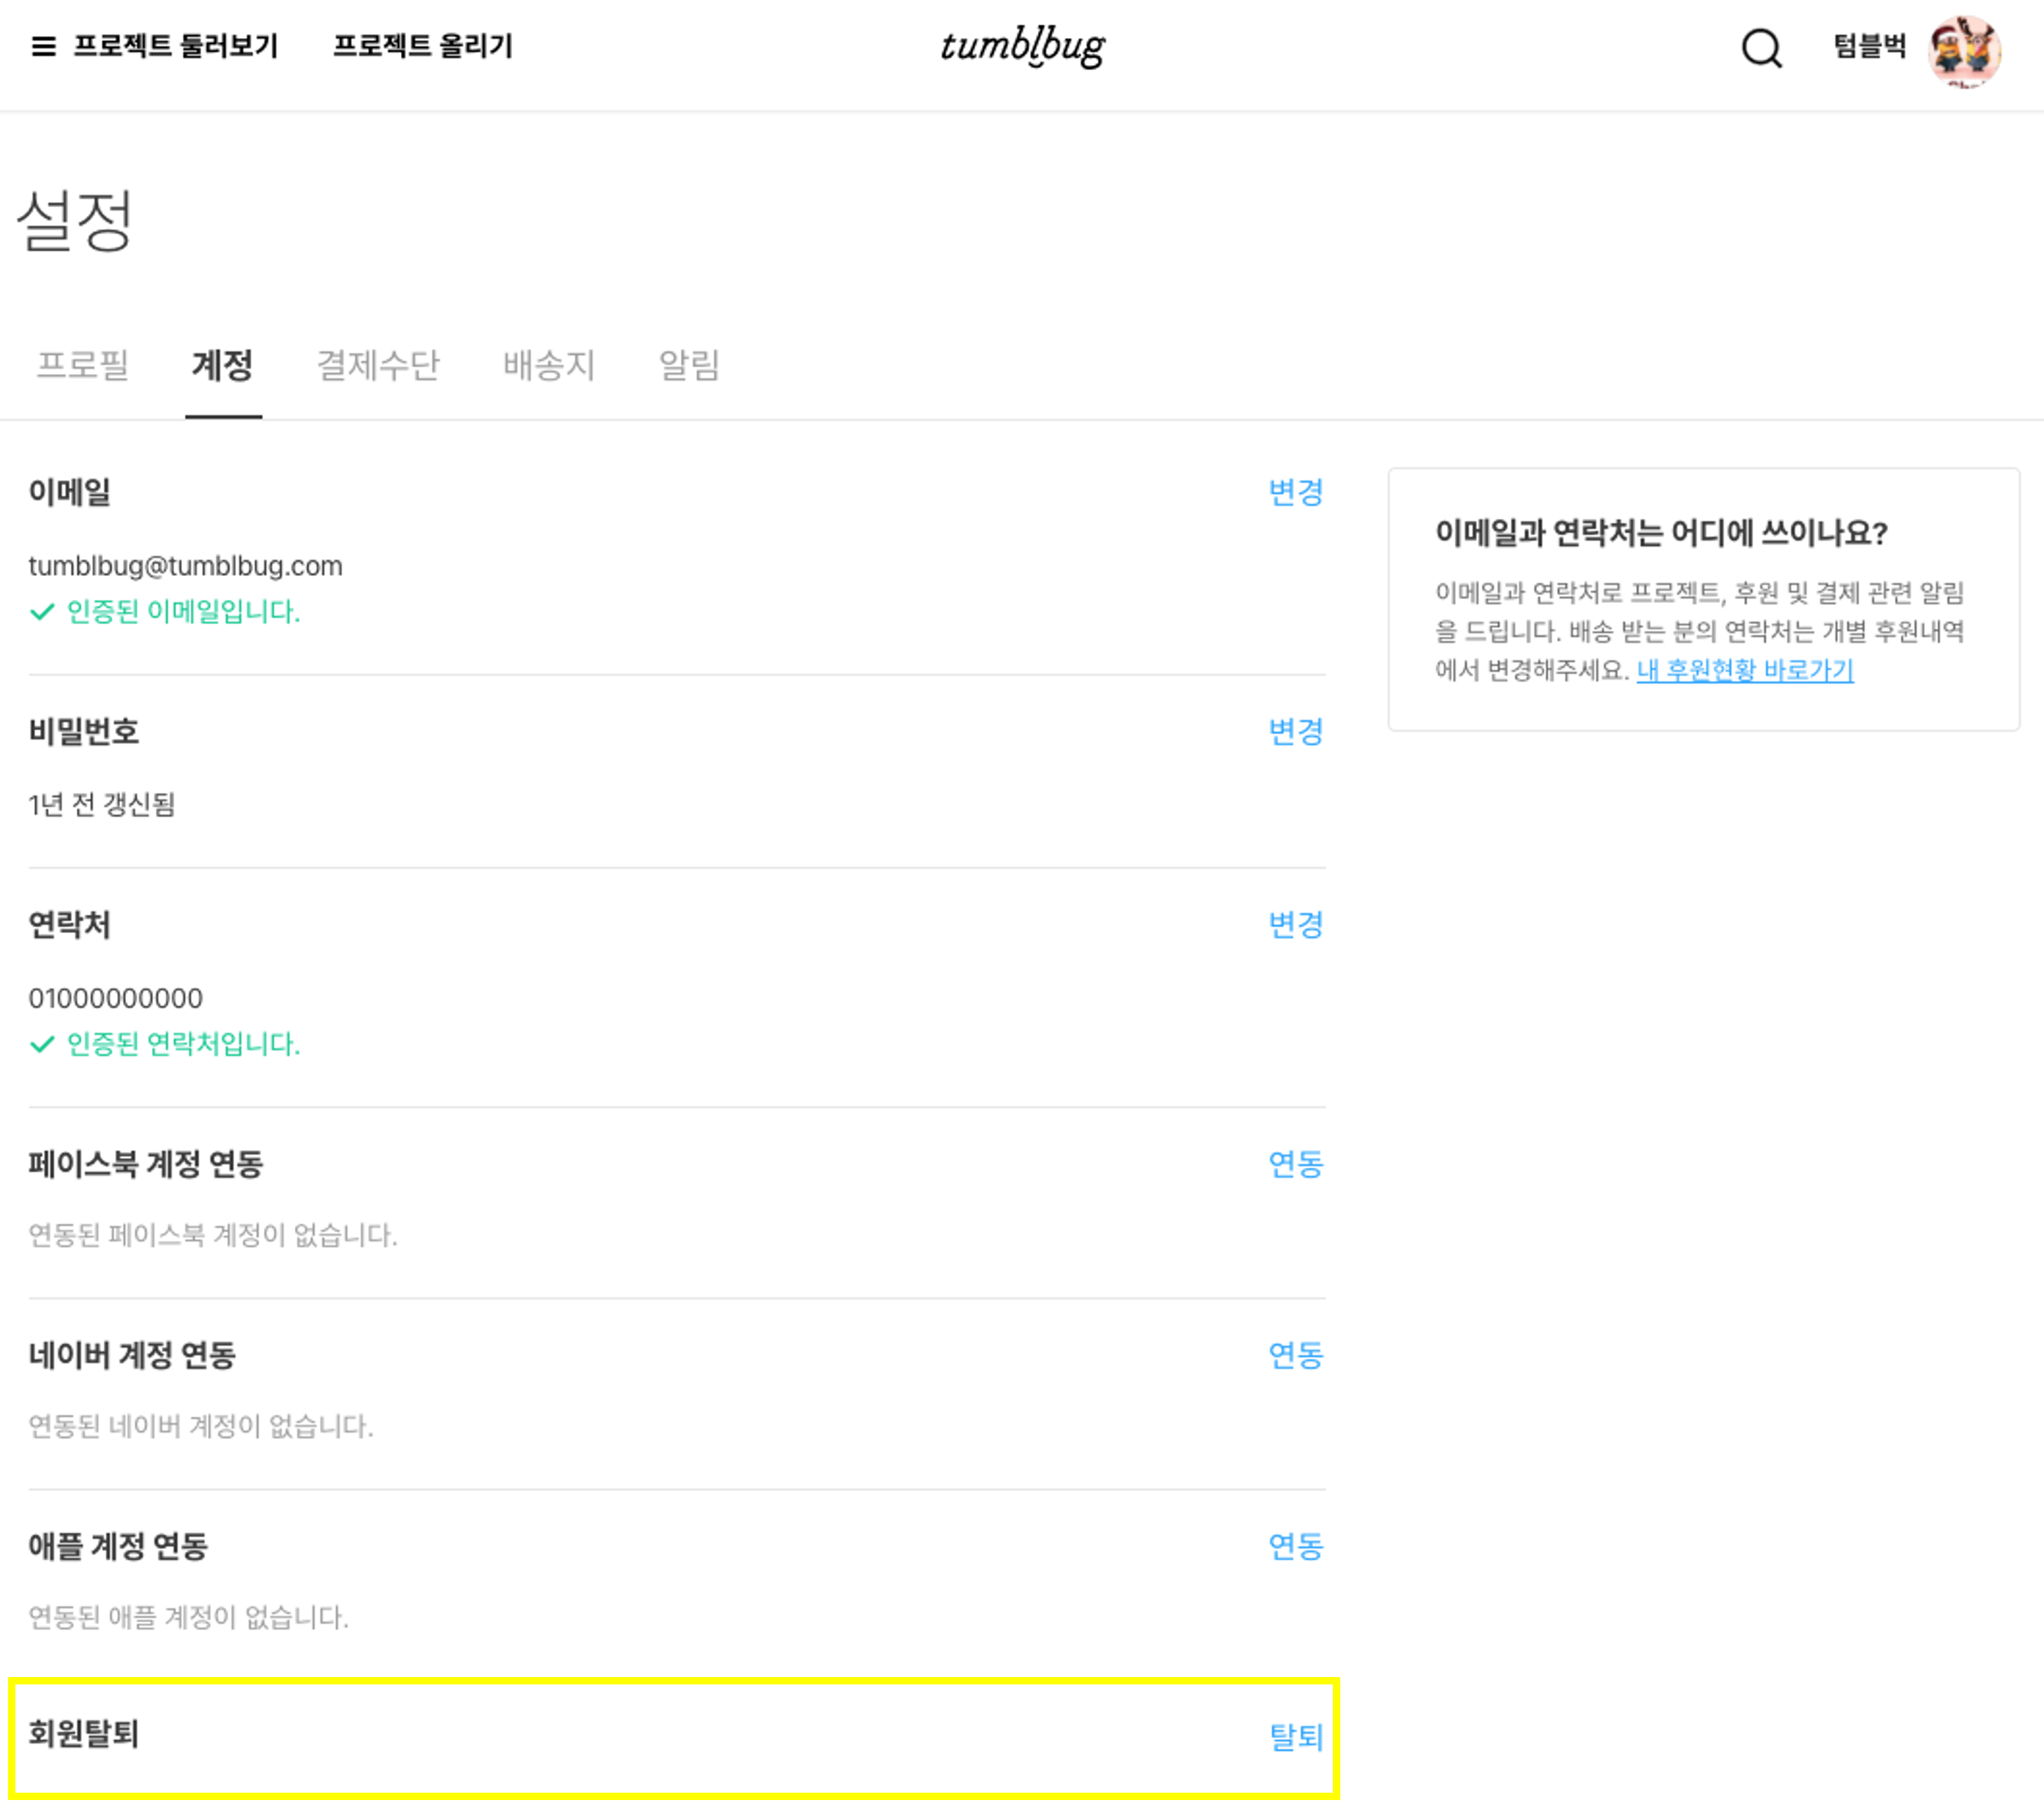Click the tumblbug logo
The height and width of the screenshot is (1811, 2044).
click(x=1022, y=46)
